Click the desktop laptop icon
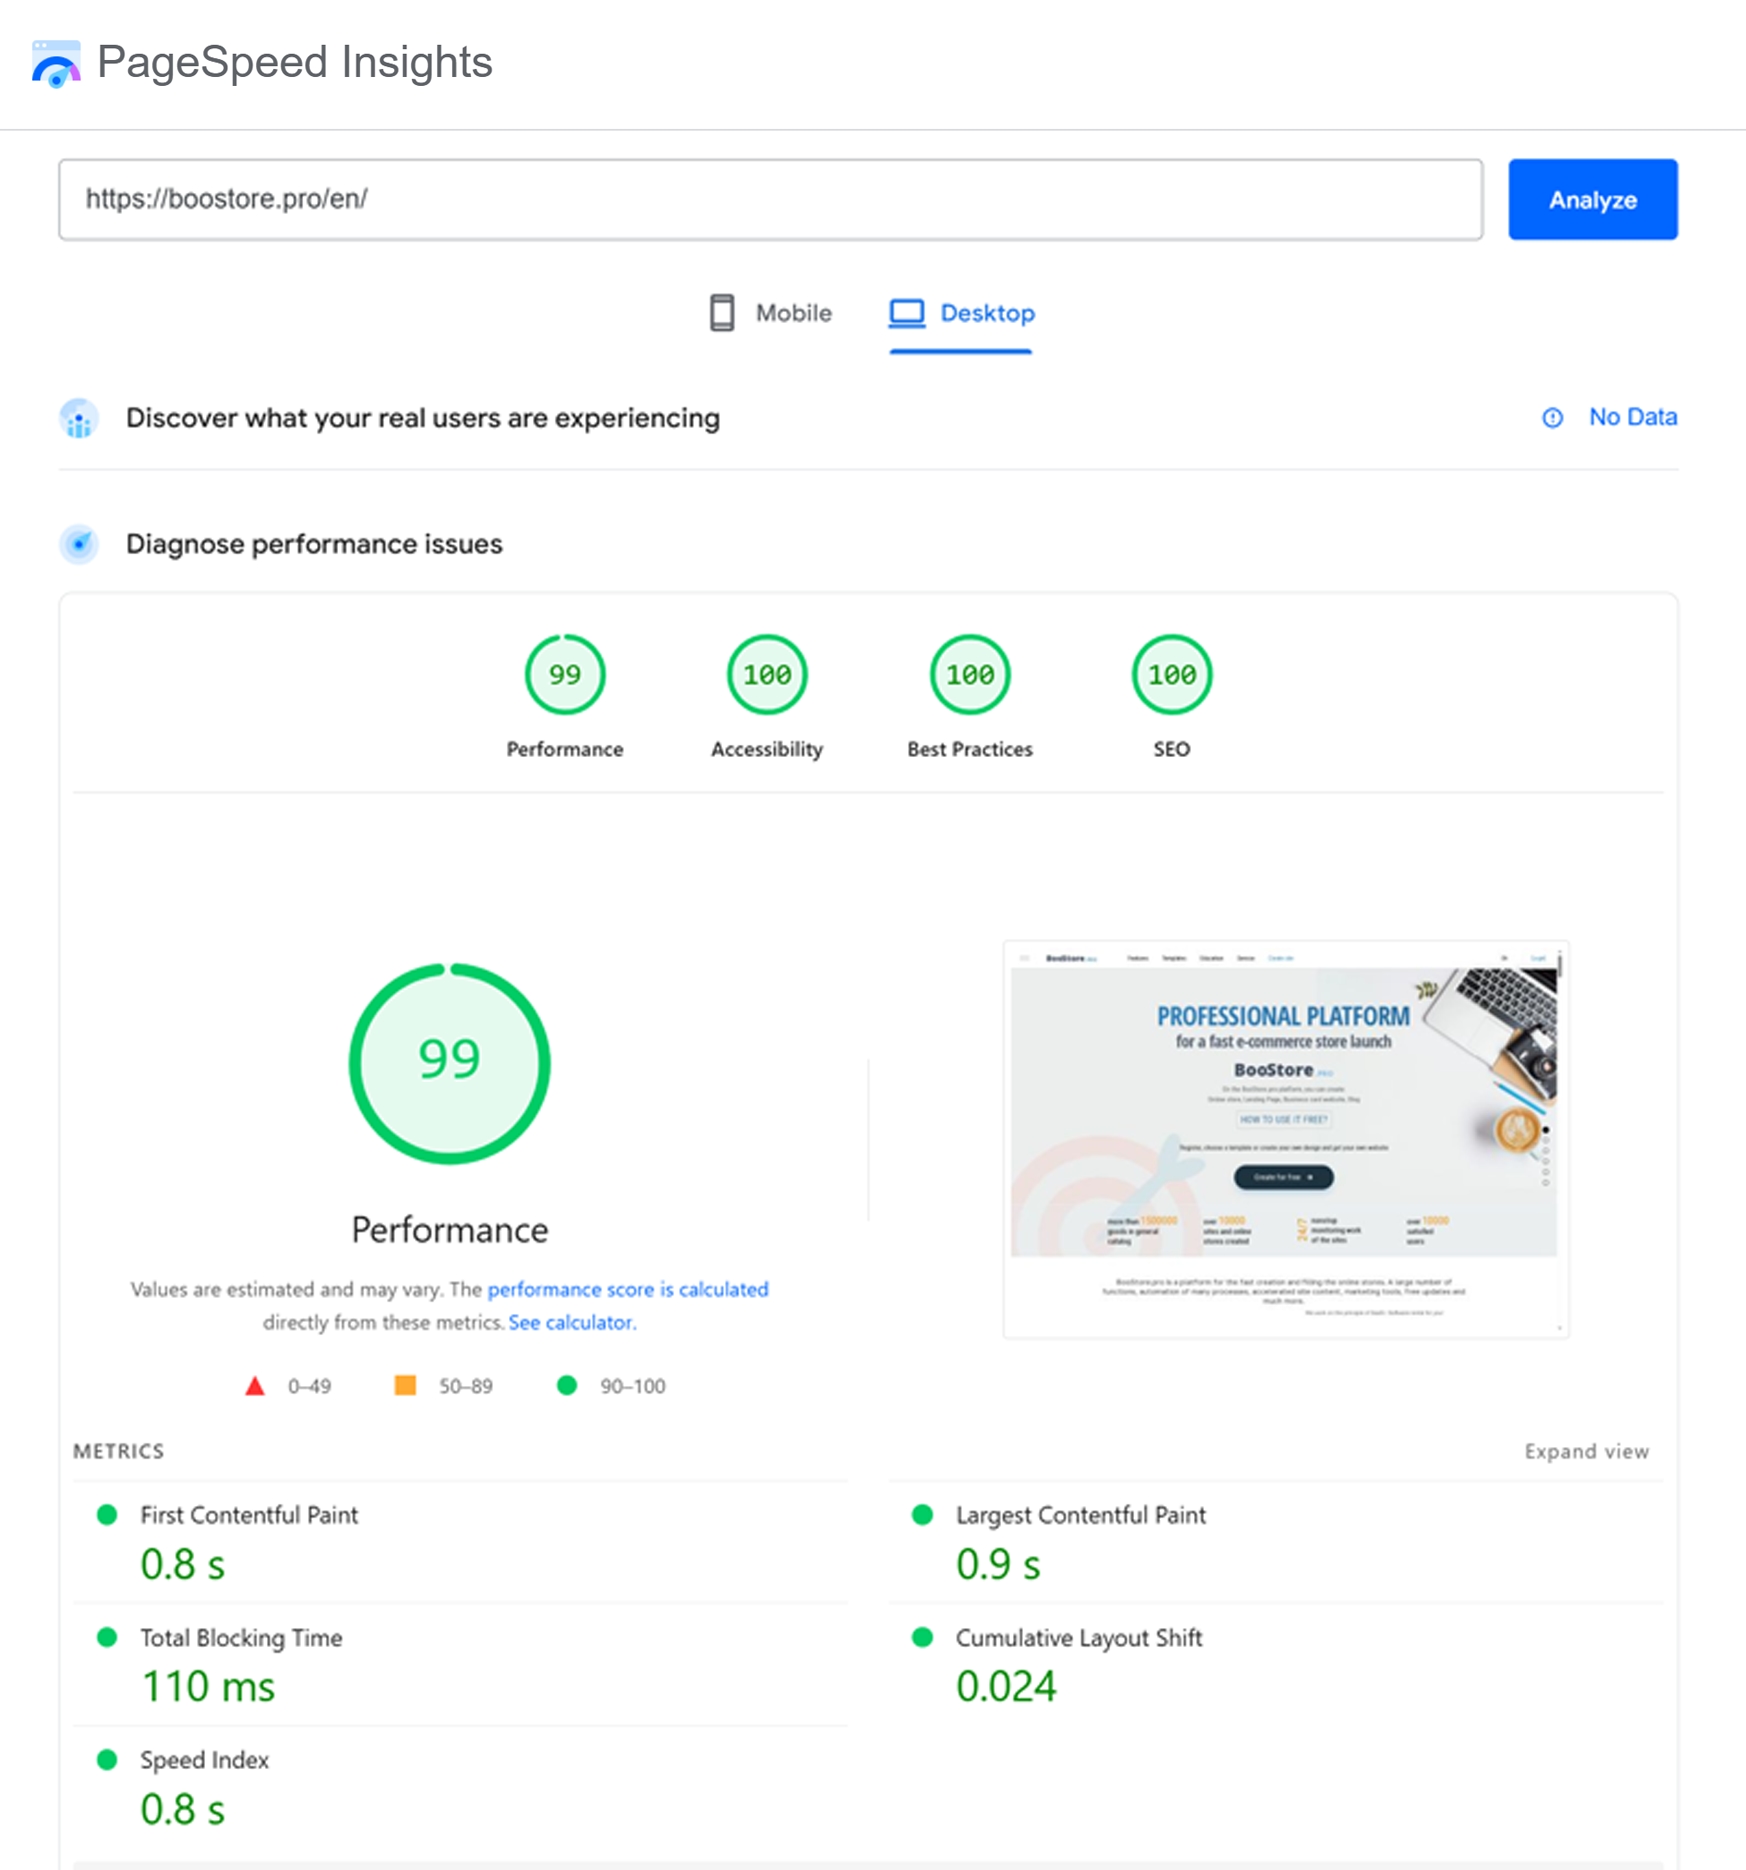The image size is (1746, 1870). pos(907,313)
